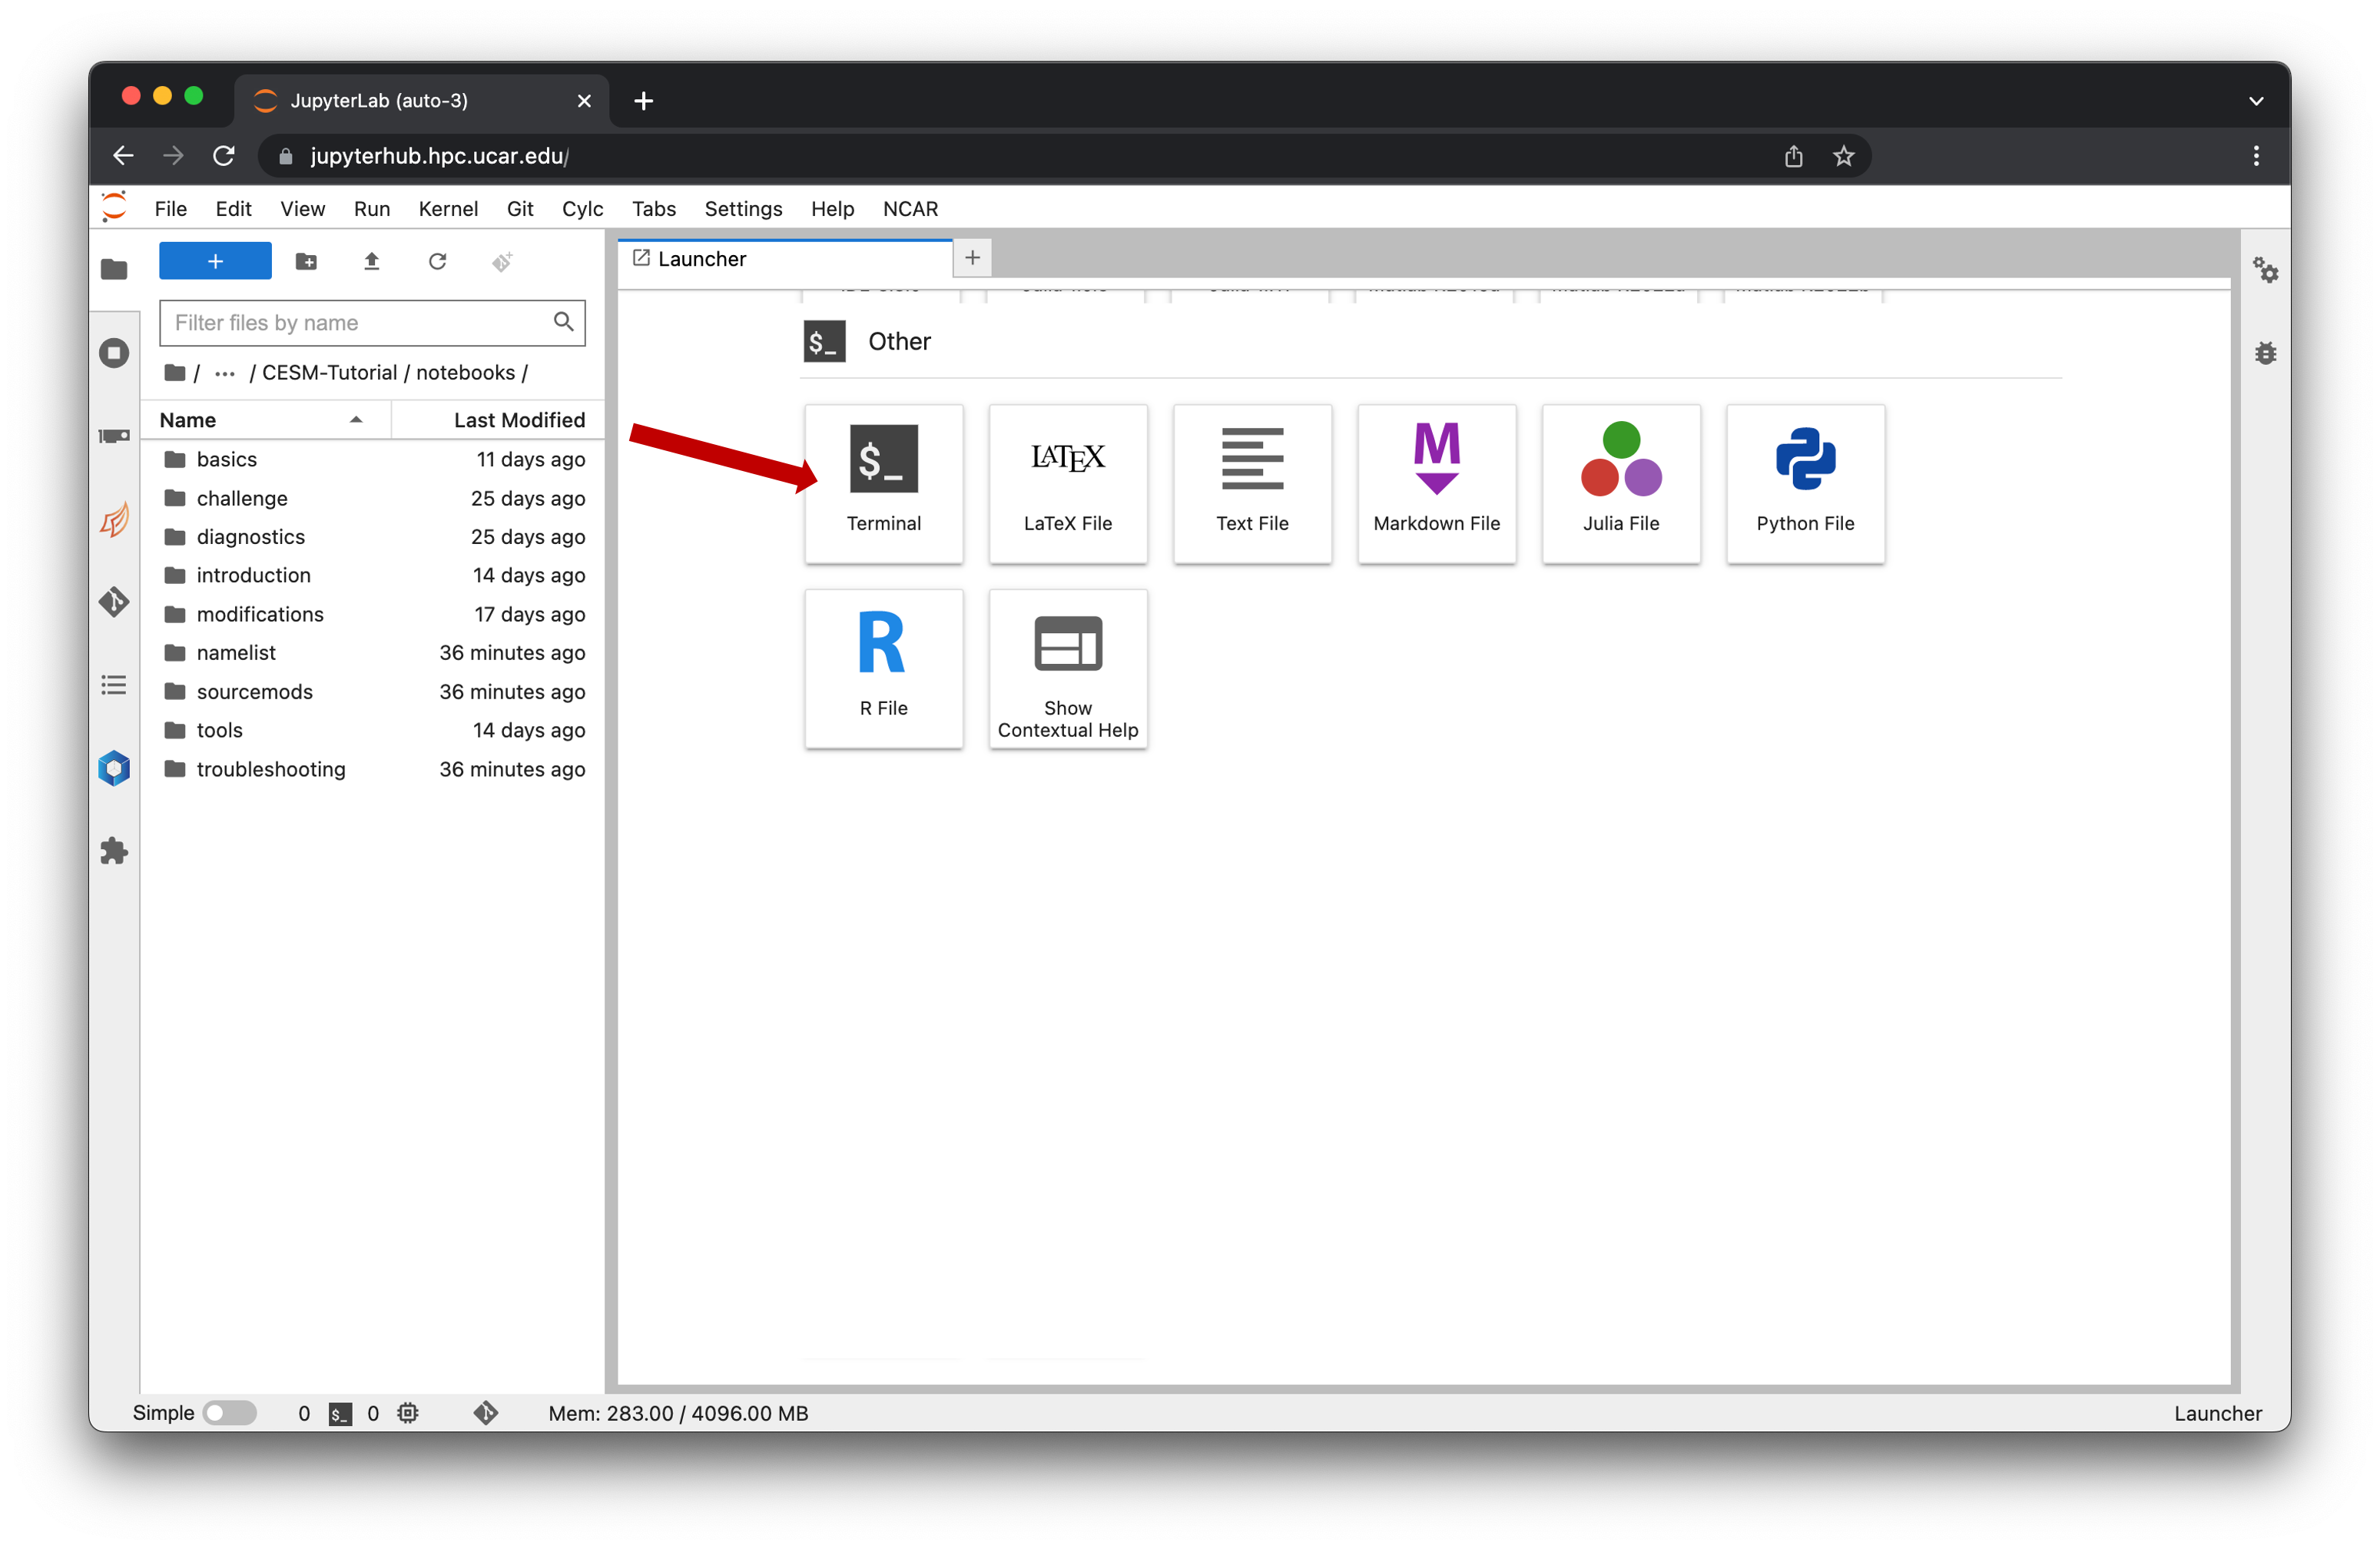Open the File Browser sidebar icon
This screenshot has width=2380, height=1549.
pyautogui.click(x=114, y=269)
